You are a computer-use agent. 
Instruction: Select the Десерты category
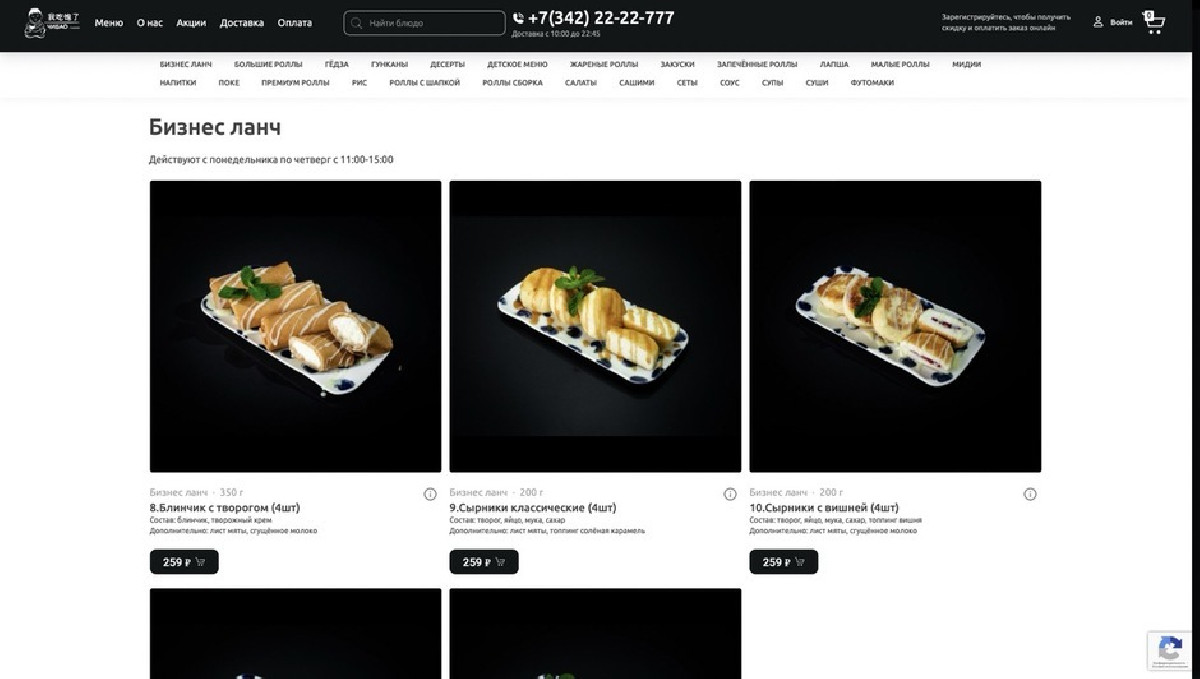coord(448,64)
